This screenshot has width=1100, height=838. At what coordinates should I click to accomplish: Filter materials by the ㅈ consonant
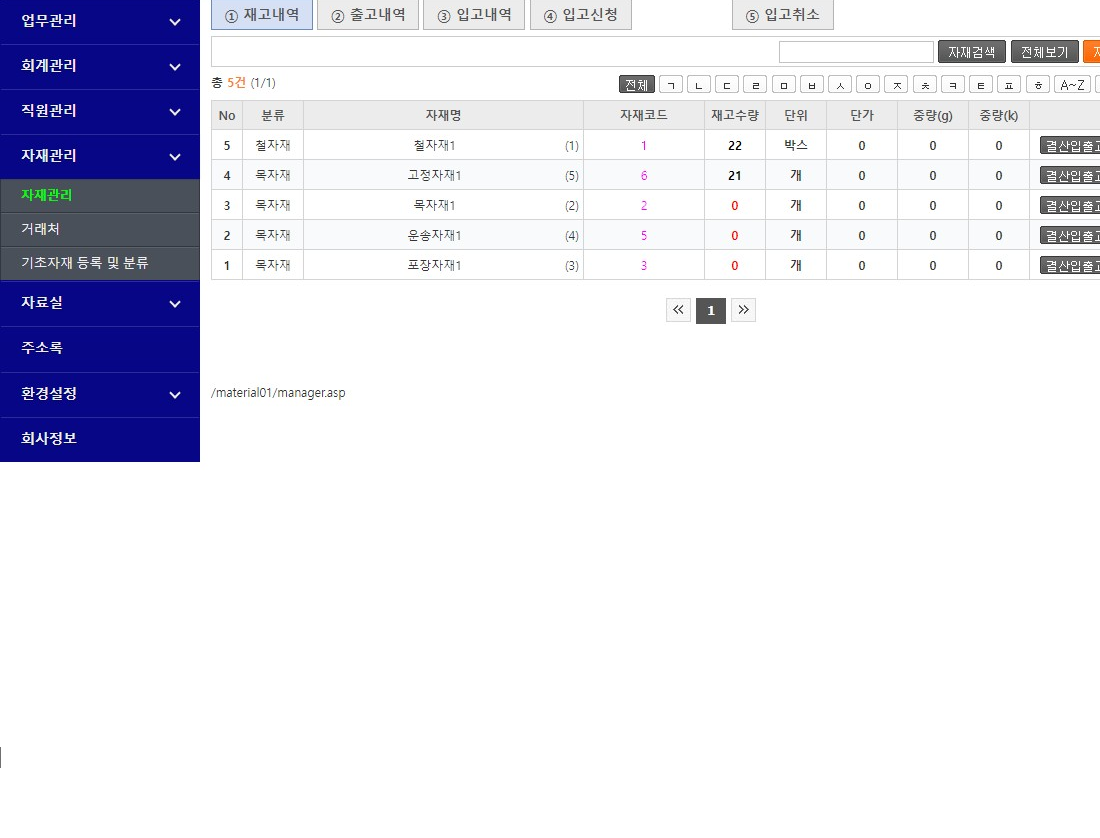click(897, 85)
